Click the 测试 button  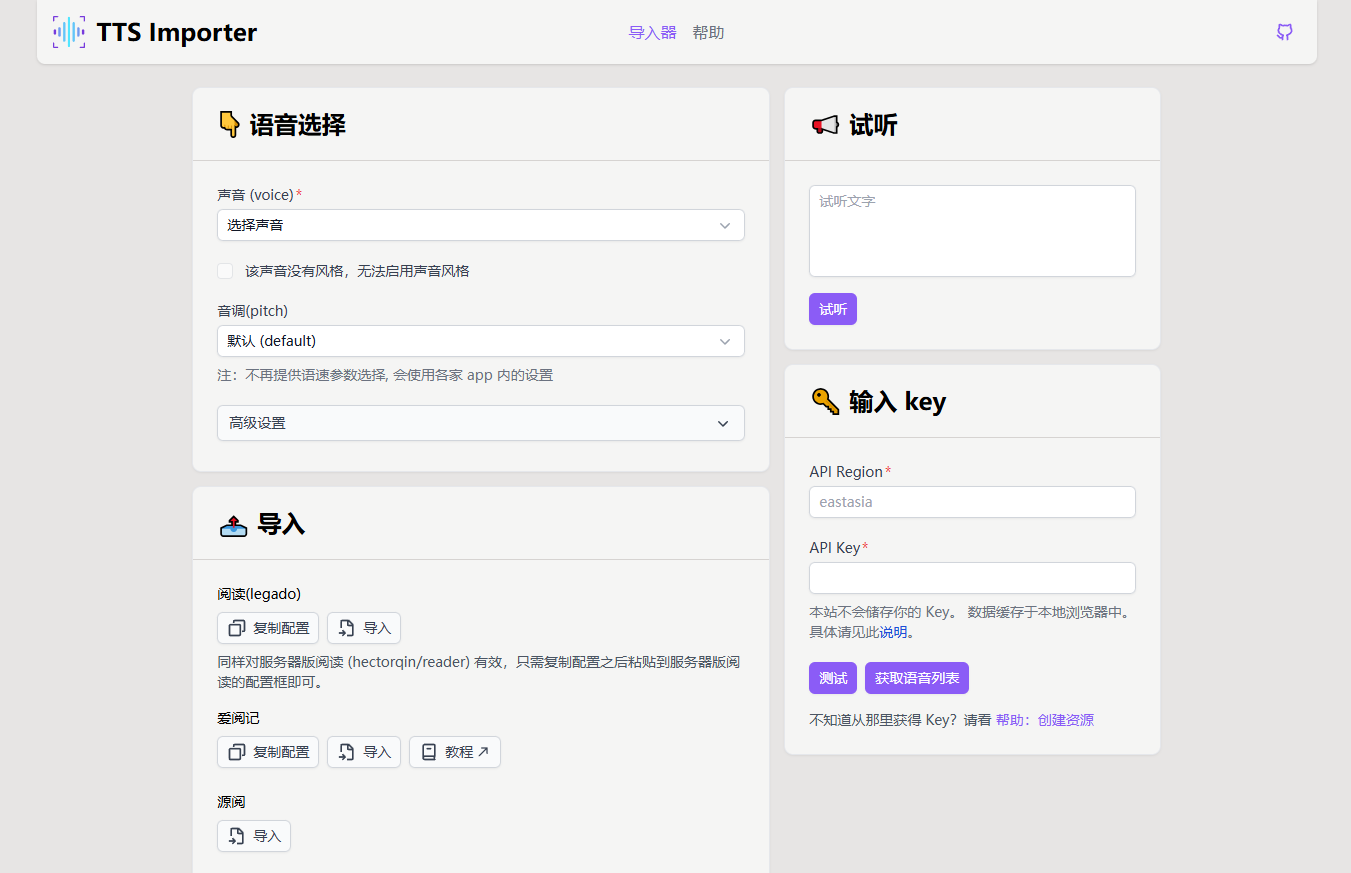pos(833,678)
